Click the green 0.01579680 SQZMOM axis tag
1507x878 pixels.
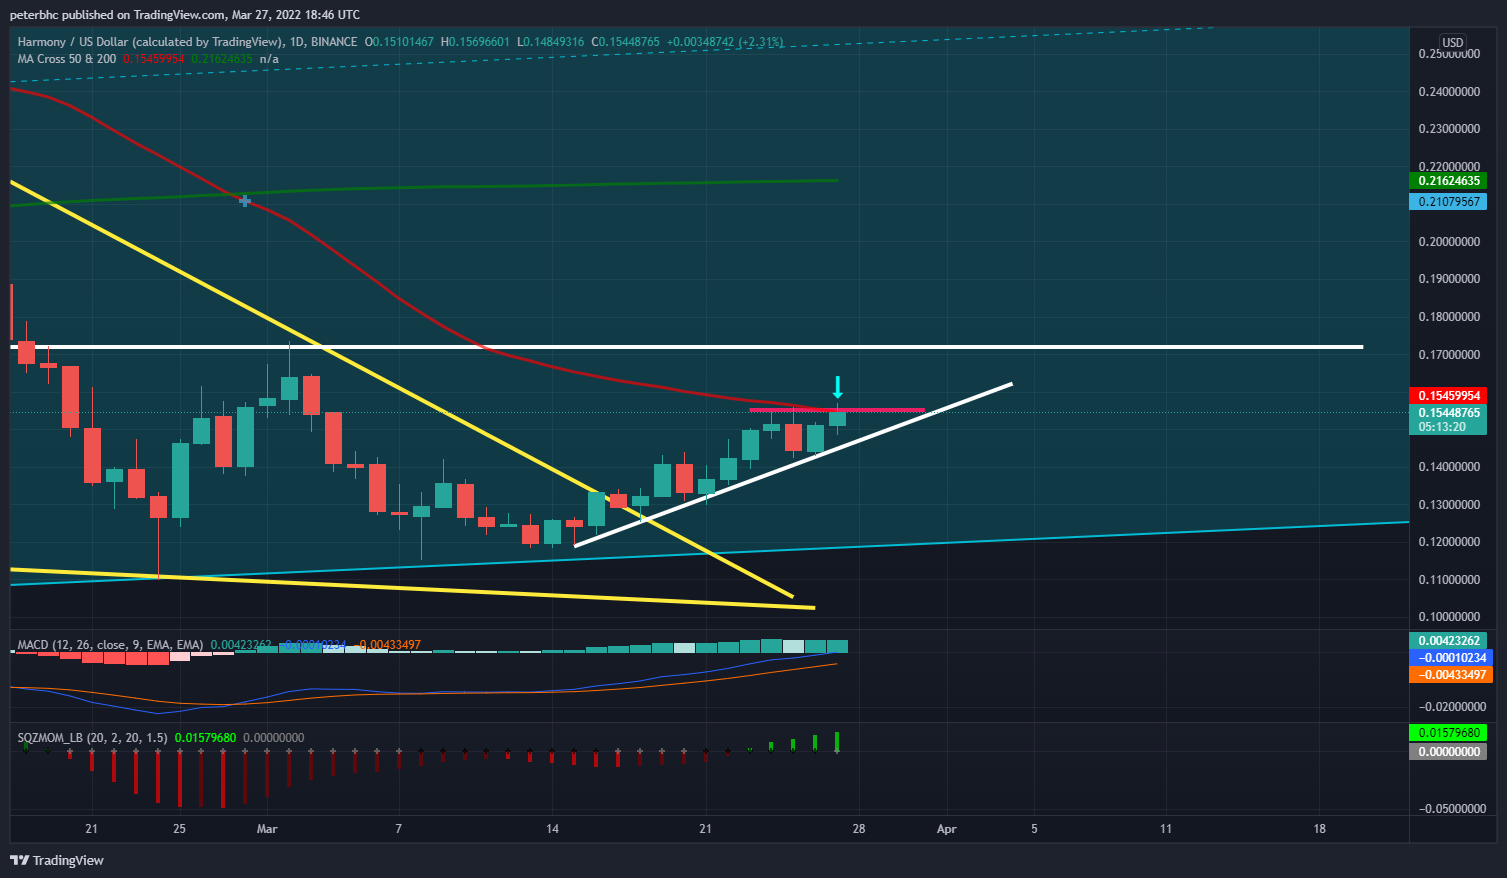coord(1448,733)
